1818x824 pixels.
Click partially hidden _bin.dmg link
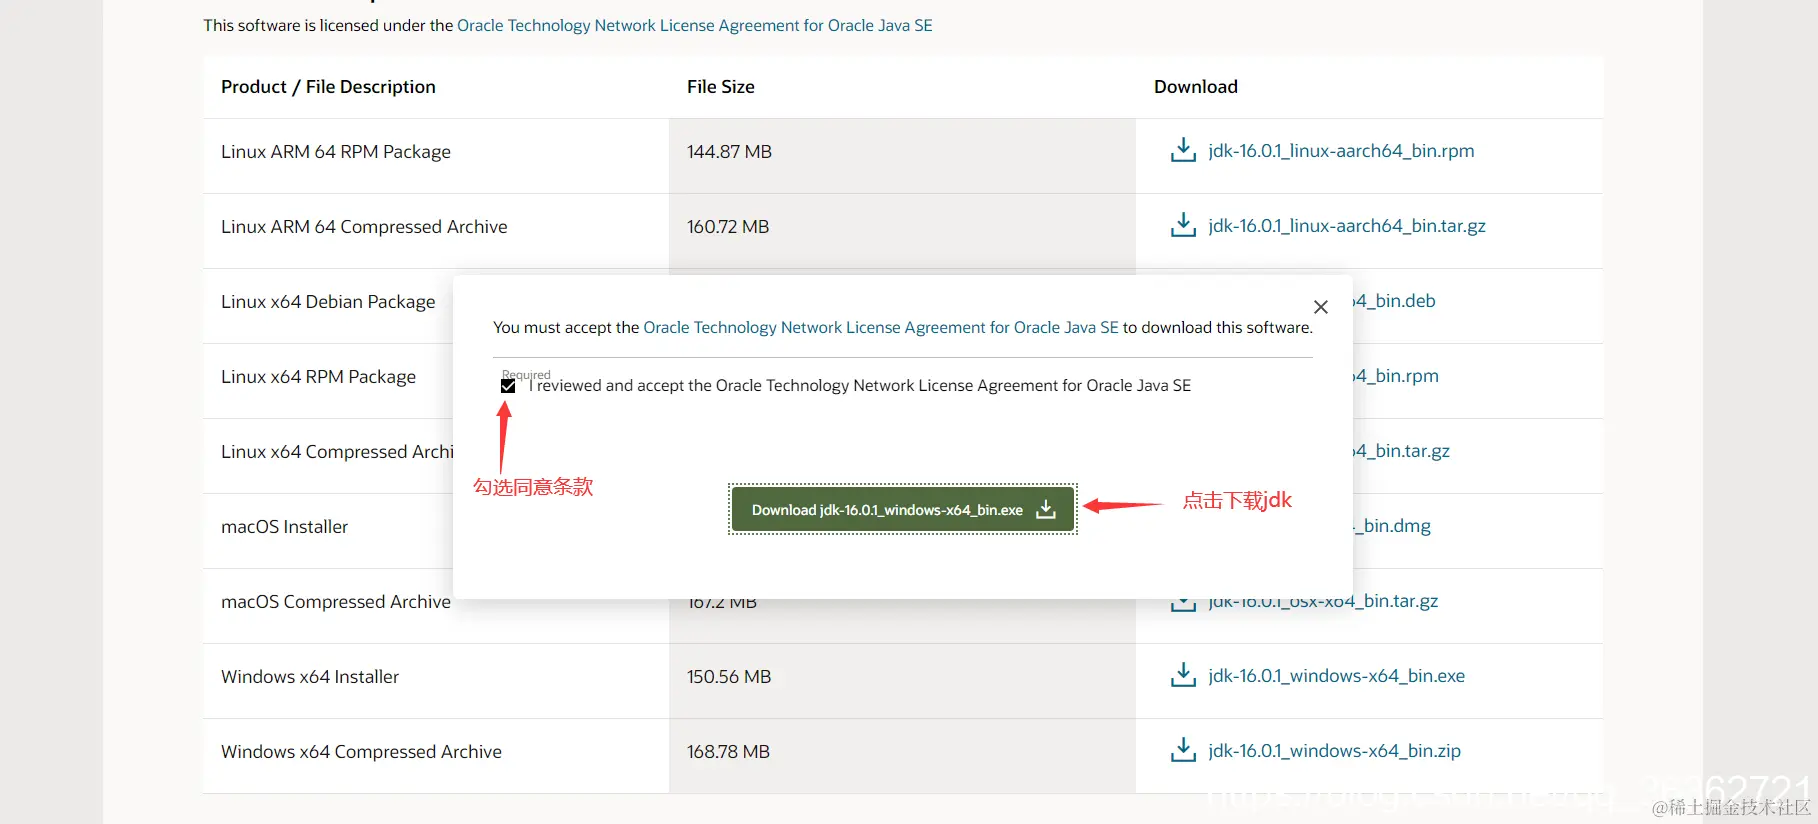click(1392, 526)
